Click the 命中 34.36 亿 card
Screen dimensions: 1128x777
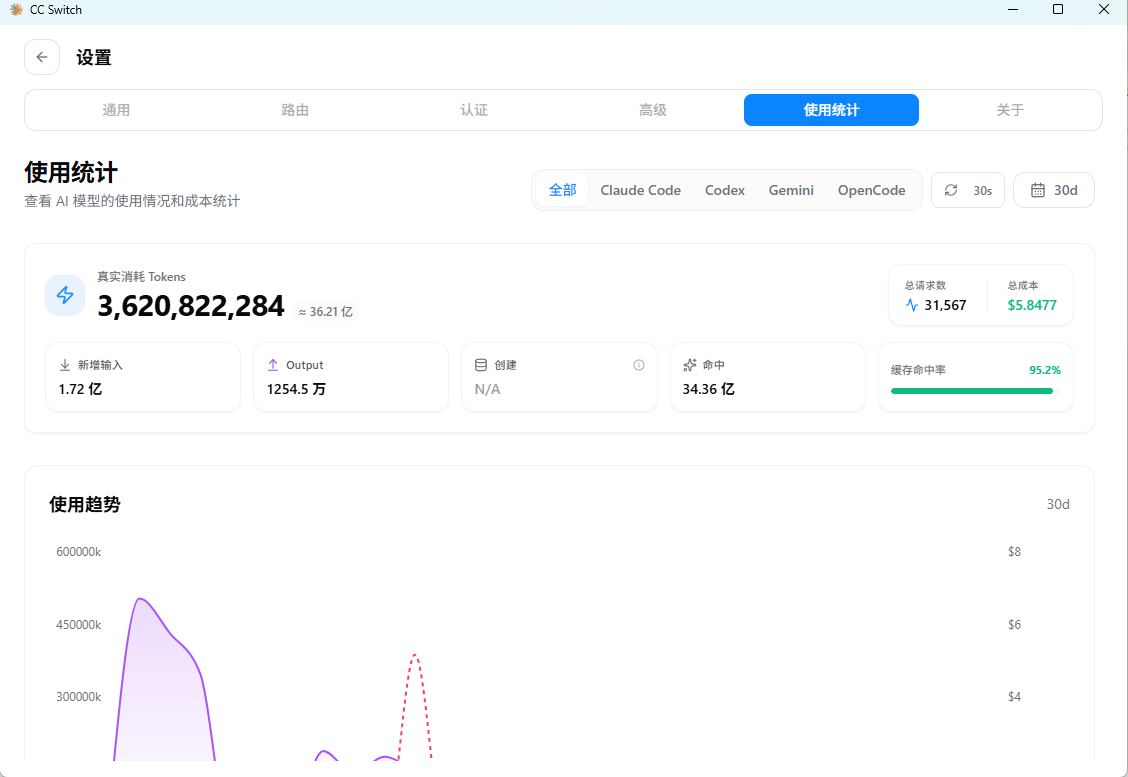768,377
